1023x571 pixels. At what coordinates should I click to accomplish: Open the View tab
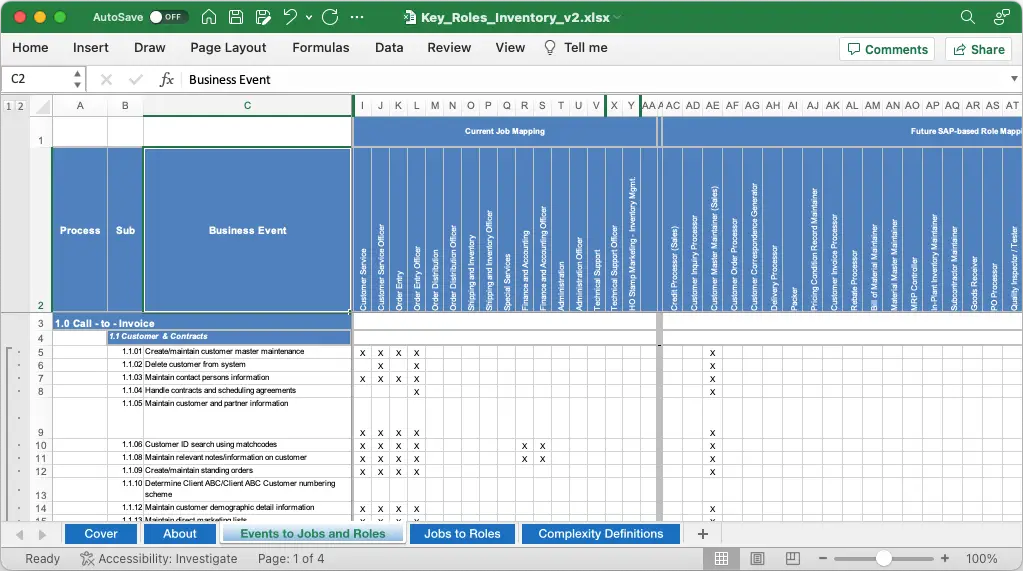tap(510, 48)
